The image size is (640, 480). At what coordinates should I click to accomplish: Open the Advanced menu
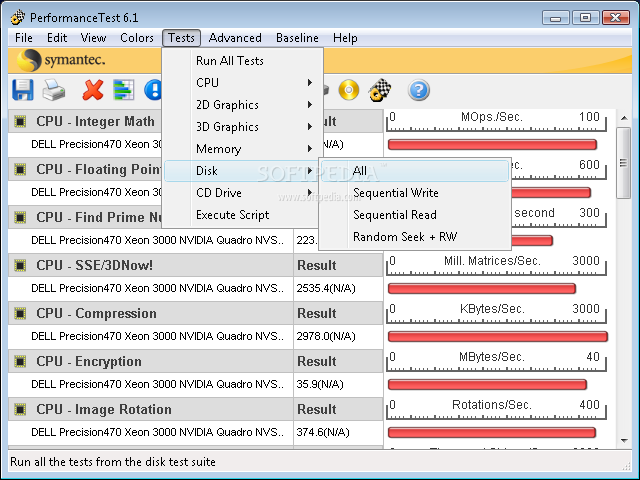coord(235,38)
